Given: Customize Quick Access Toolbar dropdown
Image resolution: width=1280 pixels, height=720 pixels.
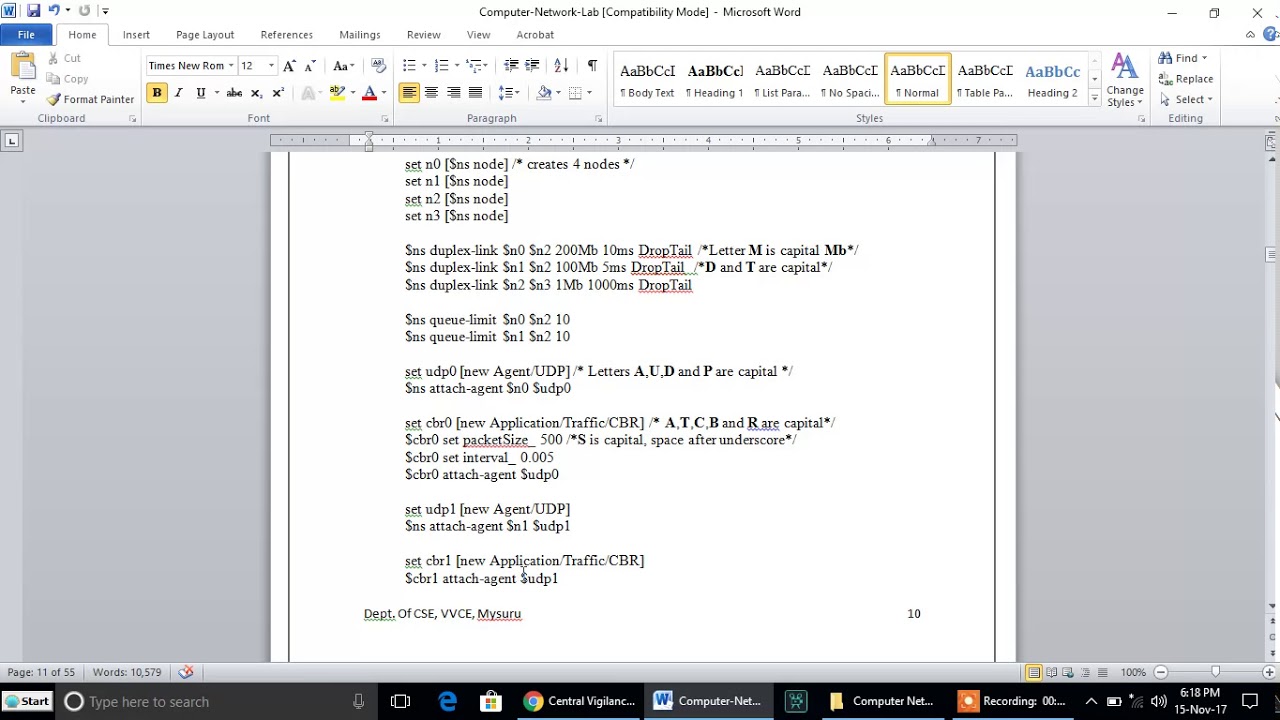Looking at the screenshot, I should pos(106,11).
